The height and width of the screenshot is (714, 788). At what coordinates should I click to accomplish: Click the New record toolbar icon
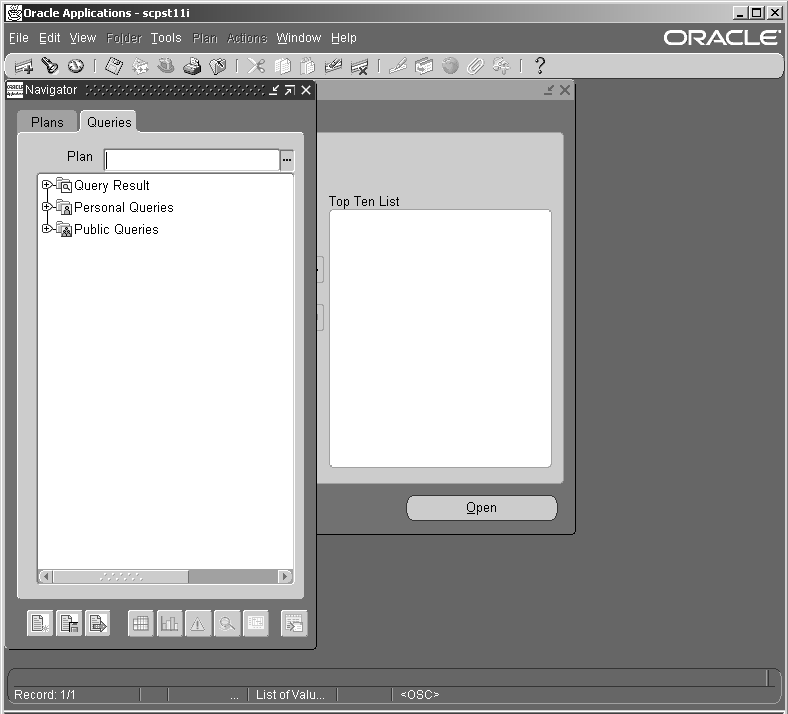tap(24, 66)
